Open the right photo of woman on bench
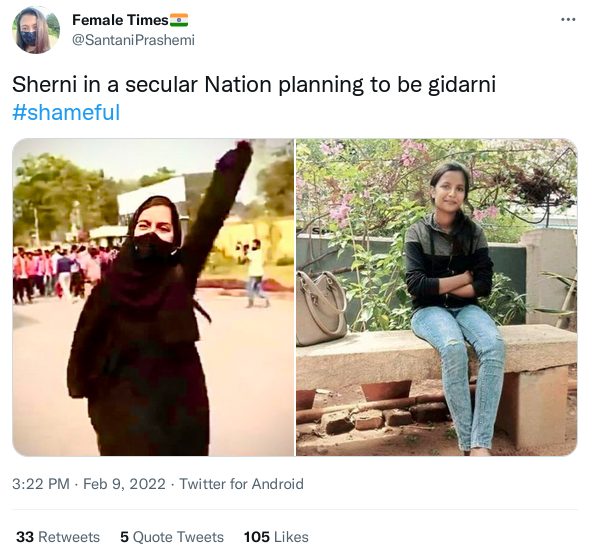Image resolution: width=593 pixels, height=558 pixels. pyautogui.click(x=436, y=297)
